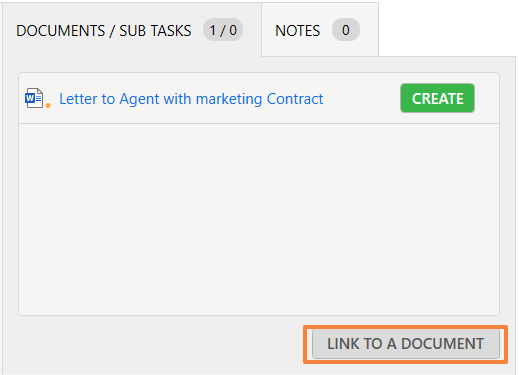The height and width of the screenshot is (375, 519).
Task: Click the blank space right of the Notes tab
Action: pyautogui.click(x=447, y=29)
